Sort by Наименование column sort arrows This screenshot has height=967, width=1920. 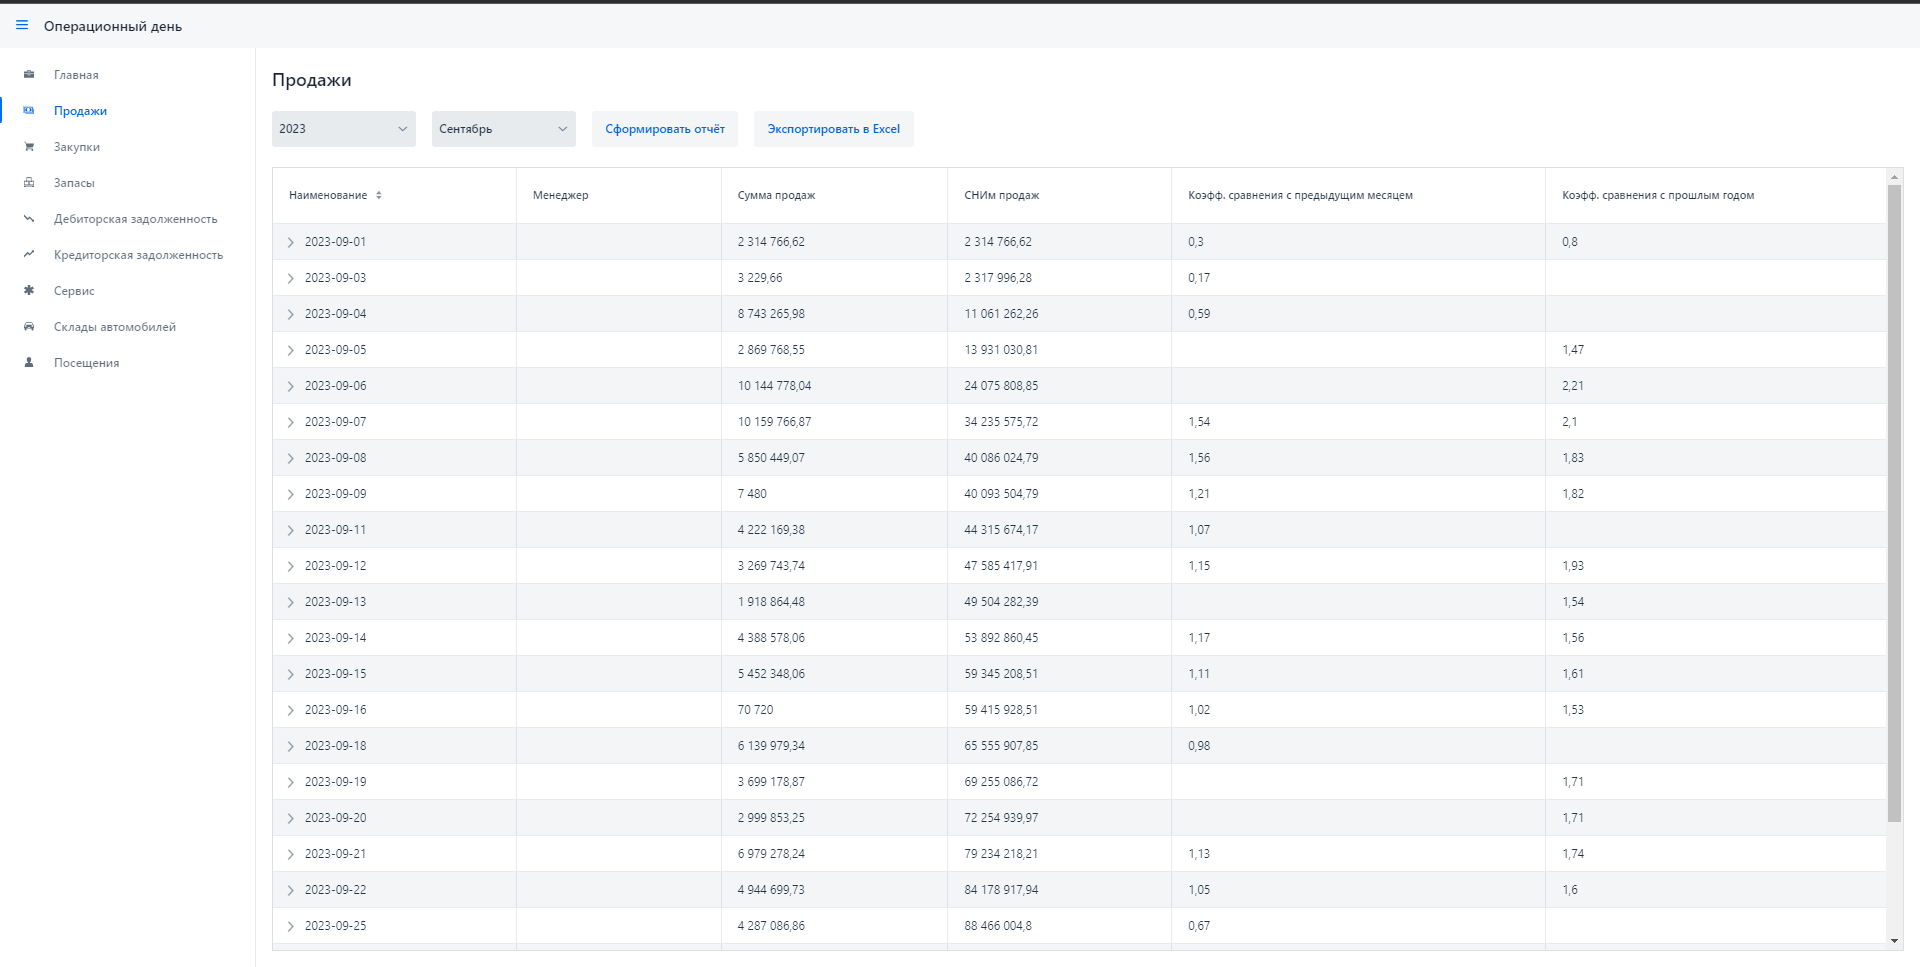(x=379, y=195)
